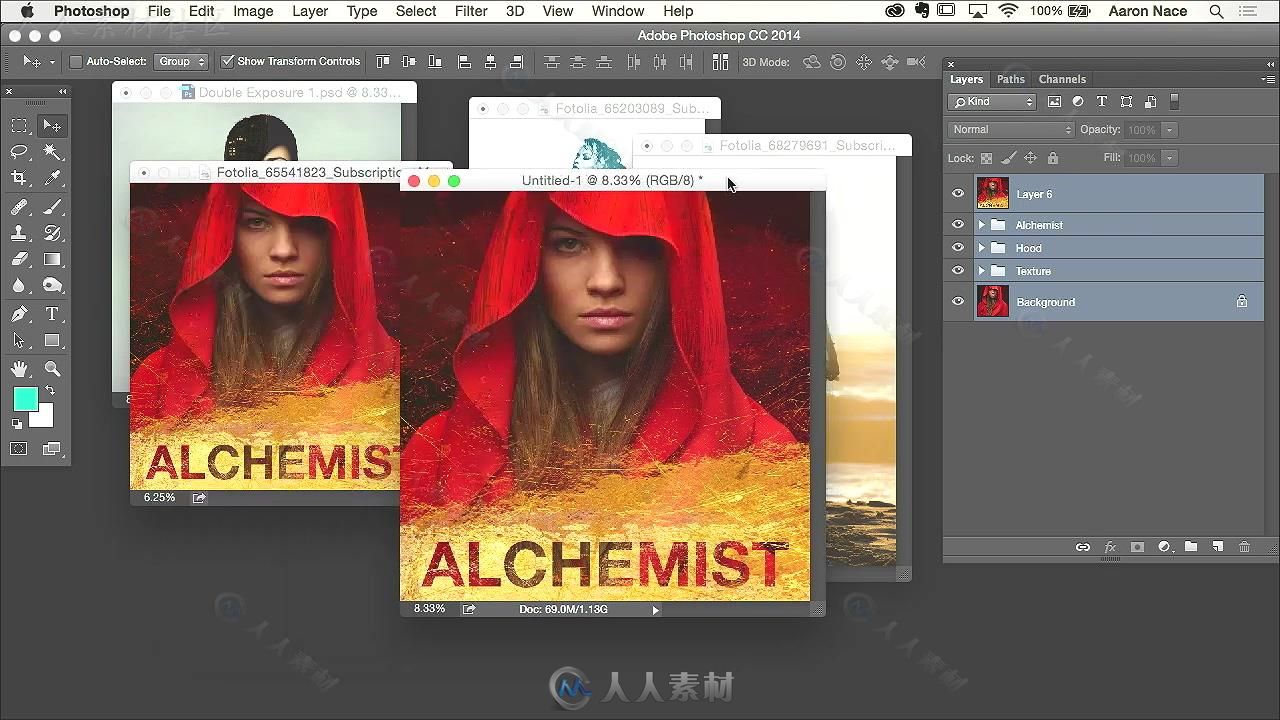Set the foreground color swatch
Viewport: 1280px width, 720px height.
tap(25, 398)
